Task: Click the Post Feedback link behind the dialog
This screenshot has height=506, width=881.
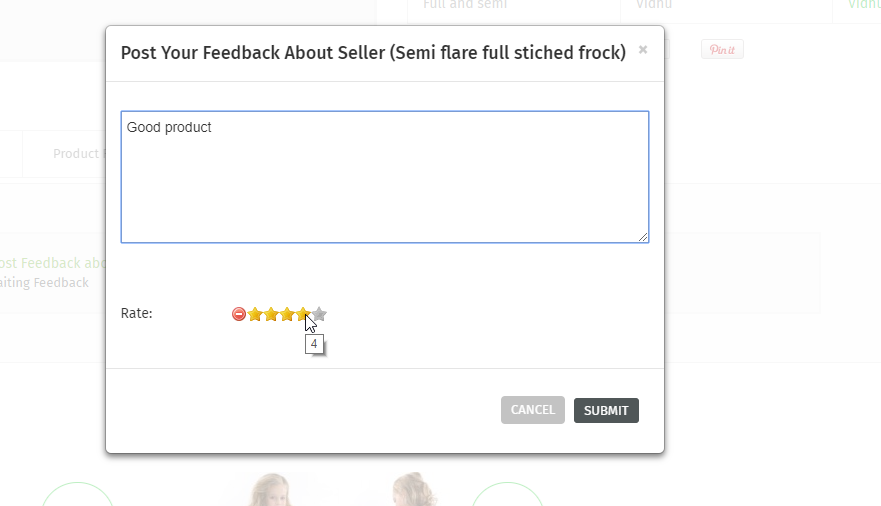Action: [x=52, y=264]
